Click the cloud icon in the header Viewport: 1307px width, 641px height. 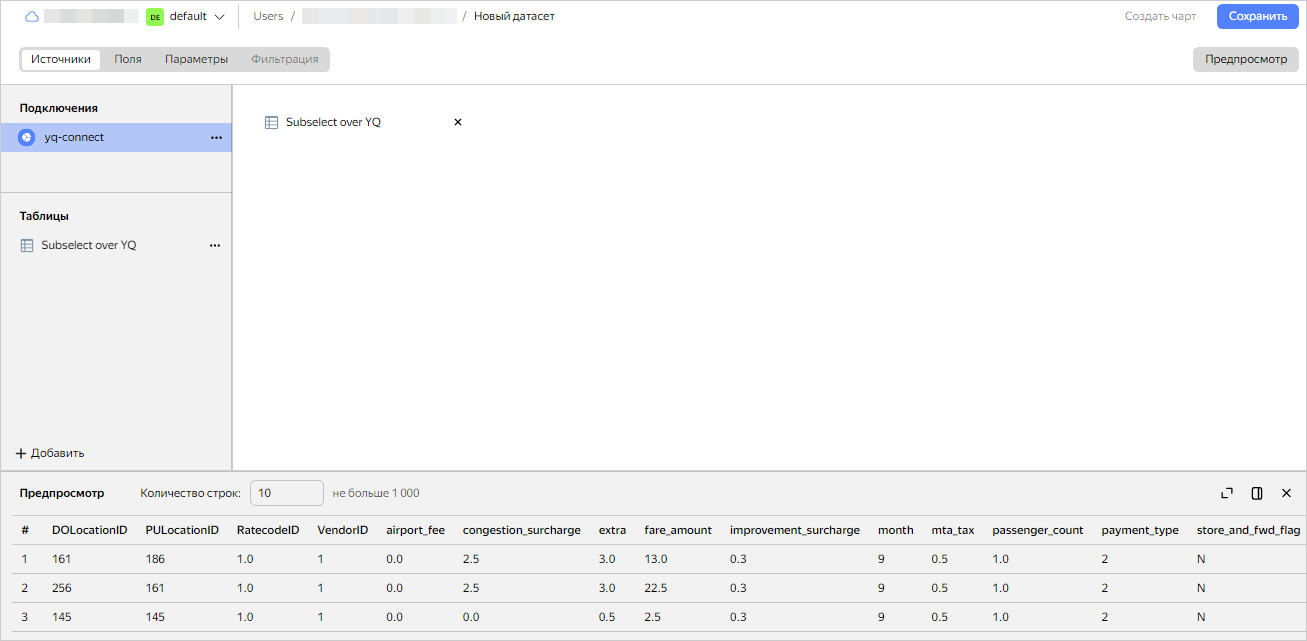pyautogui.click(x=30, y=16)
